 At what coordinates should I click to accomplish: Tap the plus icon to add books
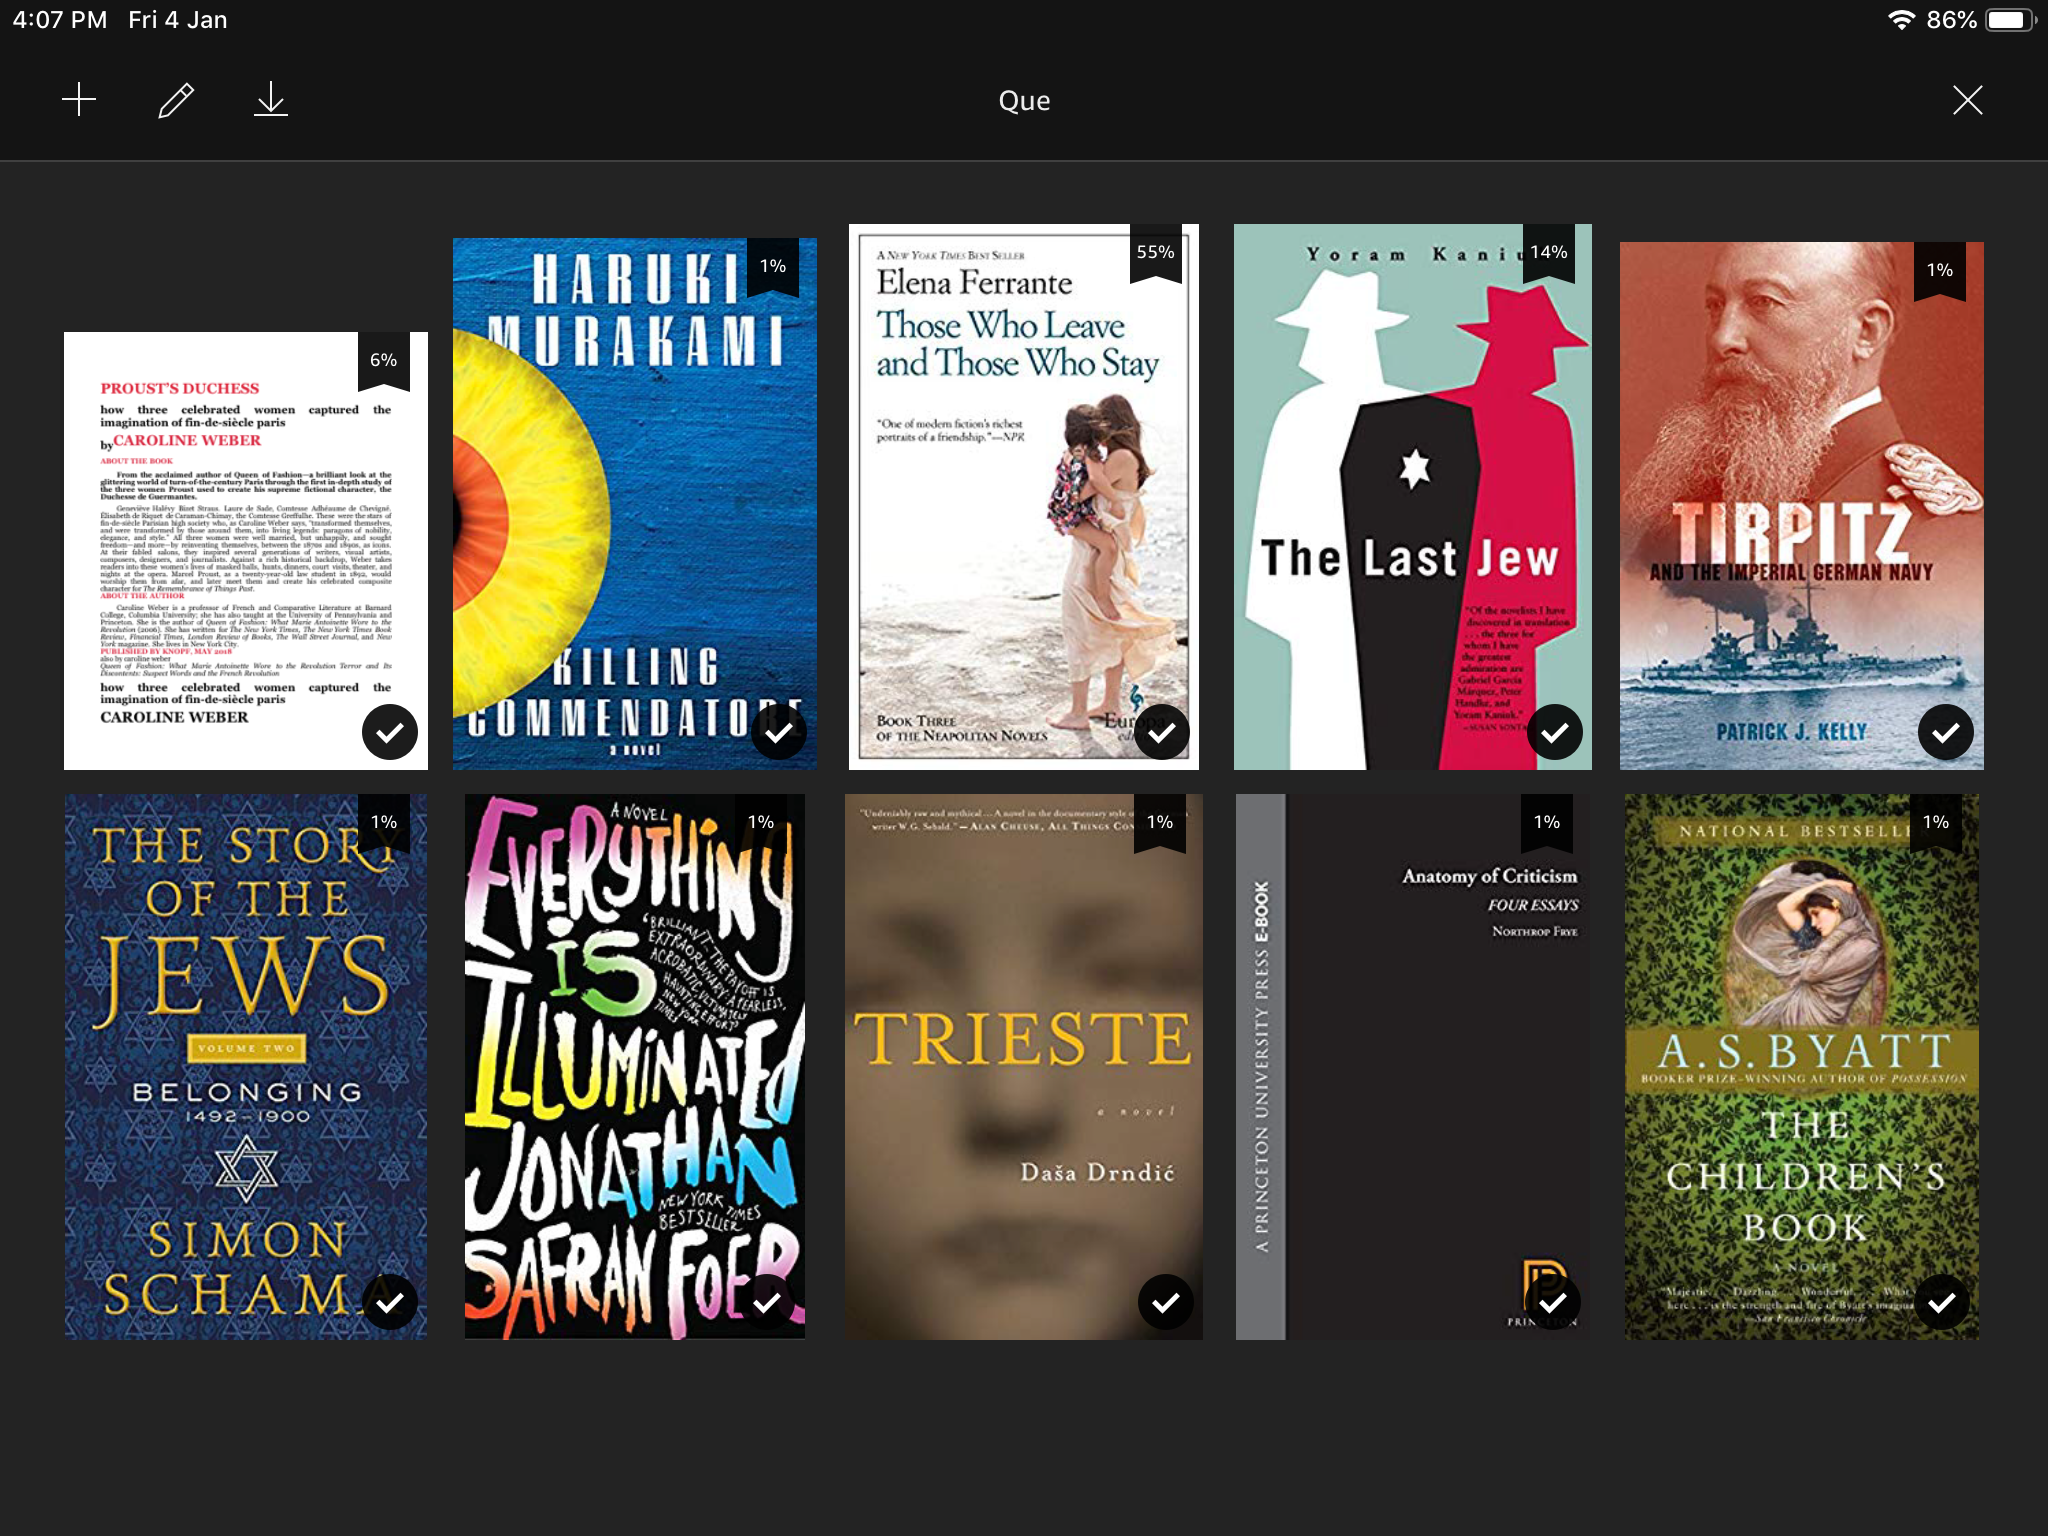pos(79,100)
